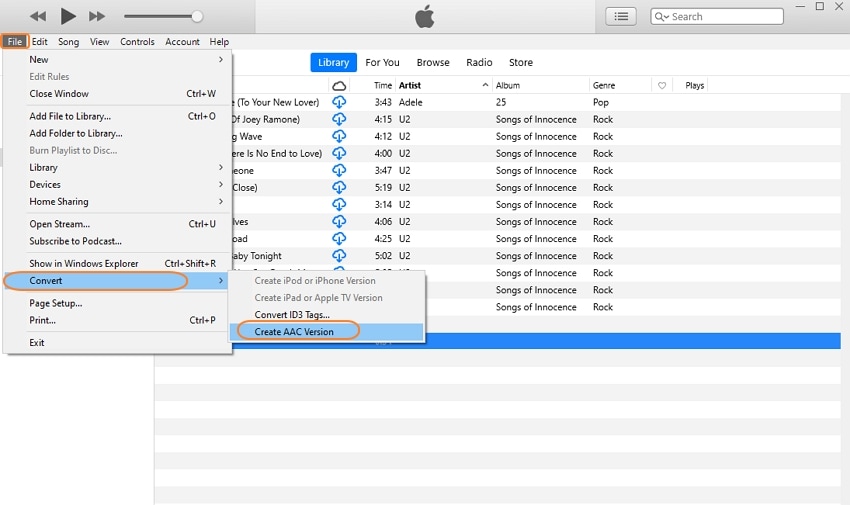Open the Song menu
The image size is (850, 505).
[68, 42]
